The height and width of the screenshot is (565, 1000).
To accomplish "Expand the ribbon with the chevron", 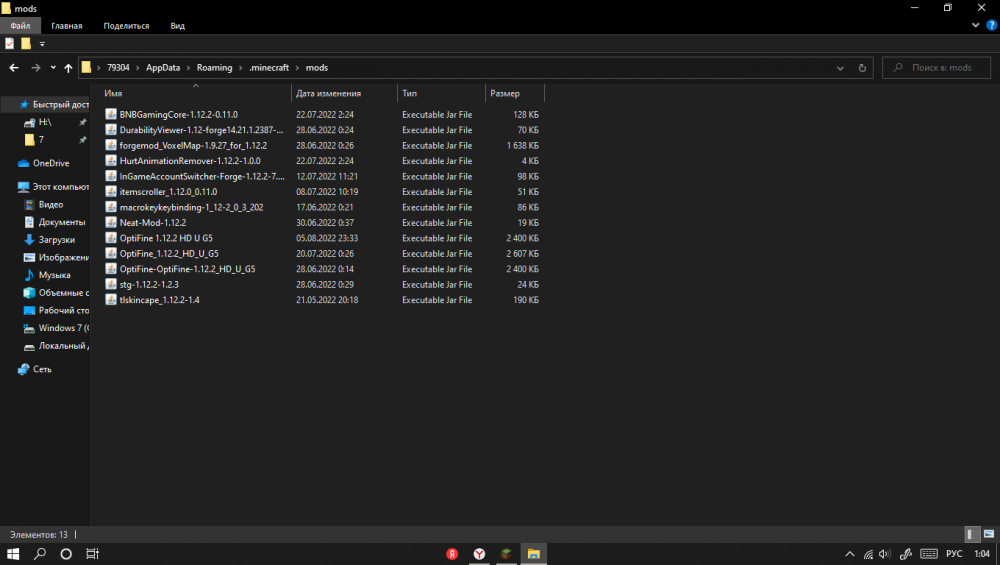I will (x=975, y=26).
